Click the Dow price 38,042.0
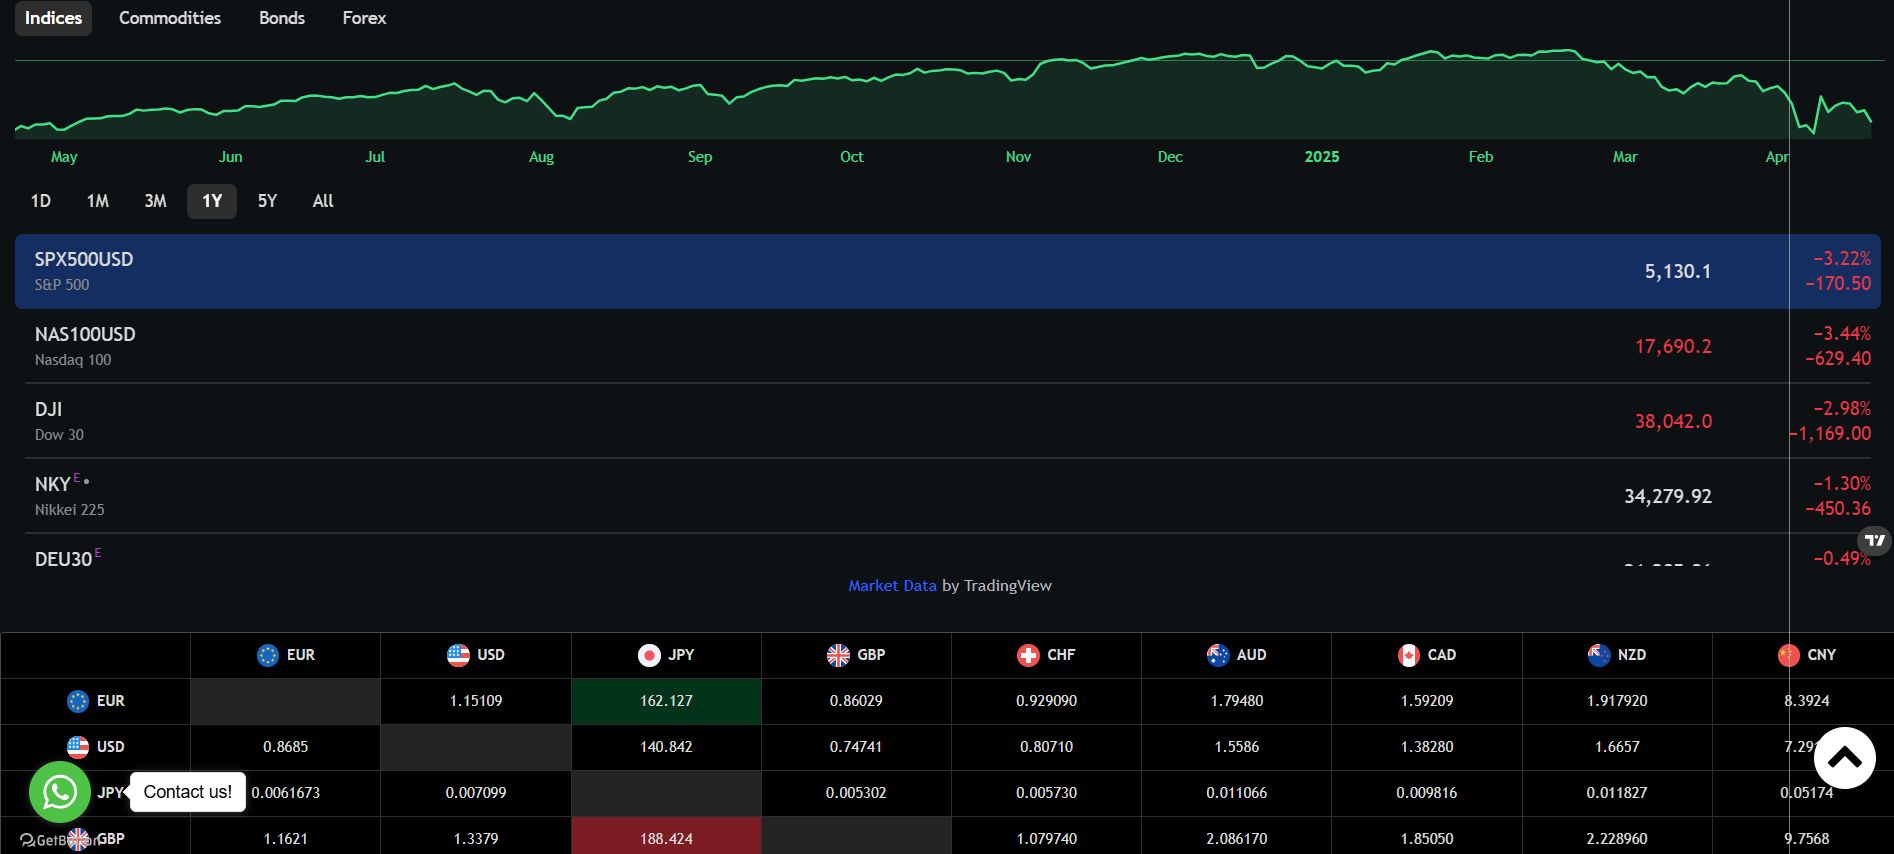1894x854 pixels. (x=1673, y=422)
